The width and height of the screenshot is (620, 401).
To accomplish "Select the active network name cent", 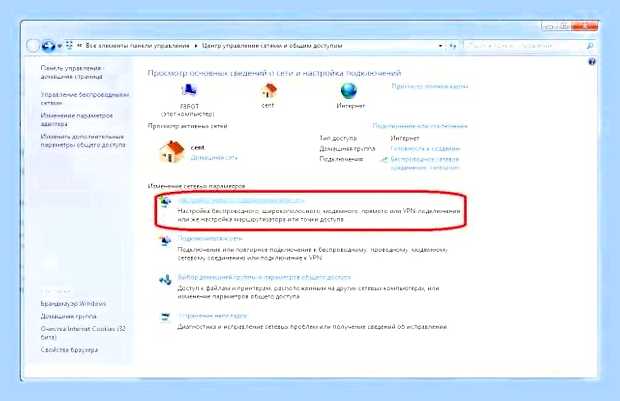I will pyautogui.click(x=198, y=148).
